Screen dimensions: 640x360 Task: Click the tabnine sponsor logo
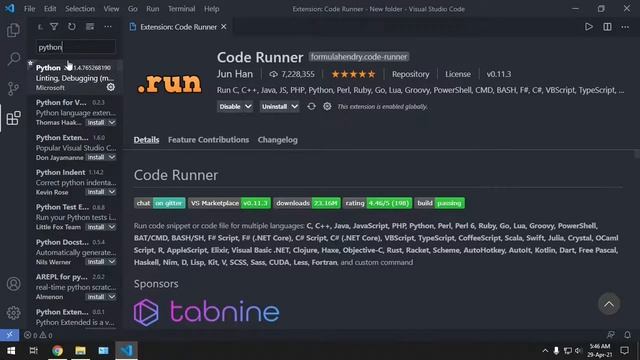coord(207,312)
